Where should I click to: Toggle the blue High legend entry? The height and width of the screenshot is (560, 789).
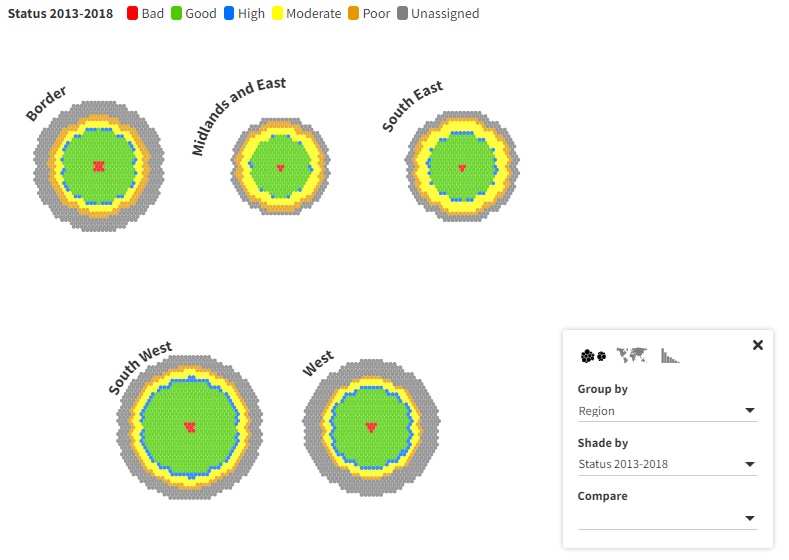click(244, 14)
